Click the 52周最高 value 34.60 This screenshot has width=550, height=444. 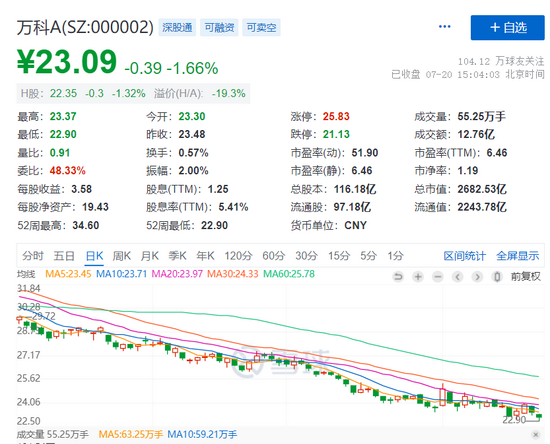coord(86,225)
